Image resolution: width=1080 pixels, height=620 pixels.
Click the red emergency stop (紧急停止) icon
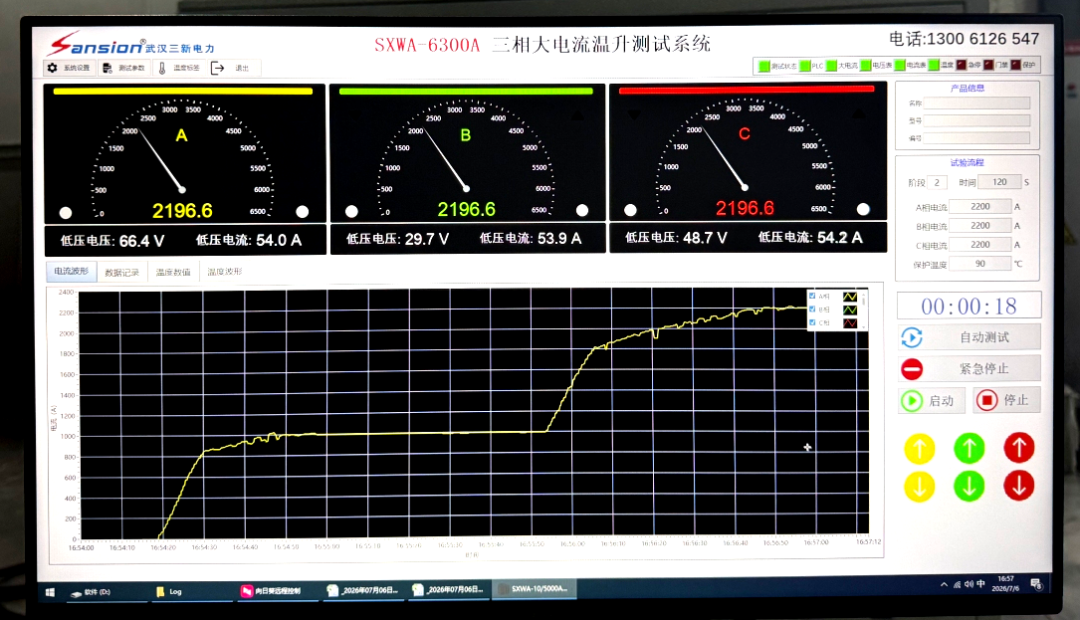912,369
